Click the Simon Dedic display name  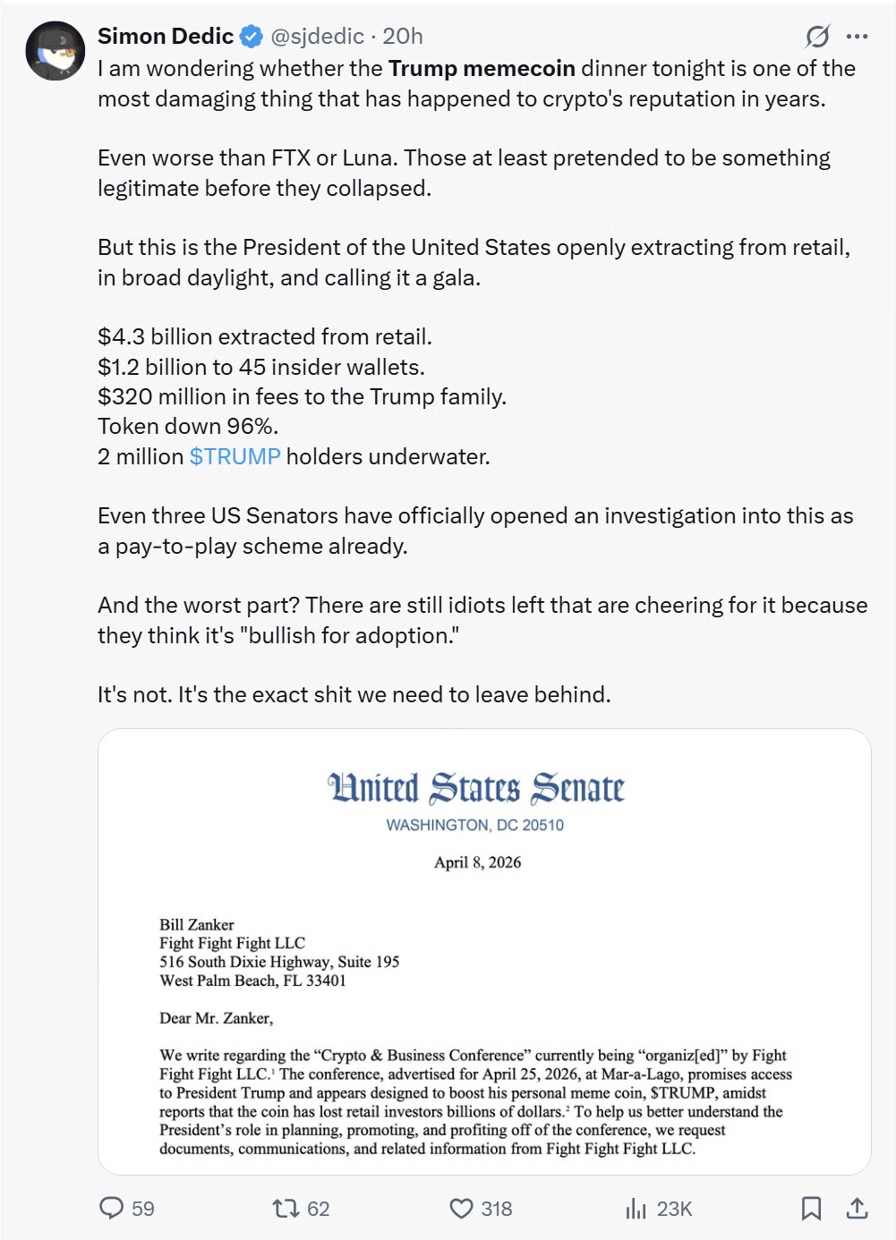[165, 37]
